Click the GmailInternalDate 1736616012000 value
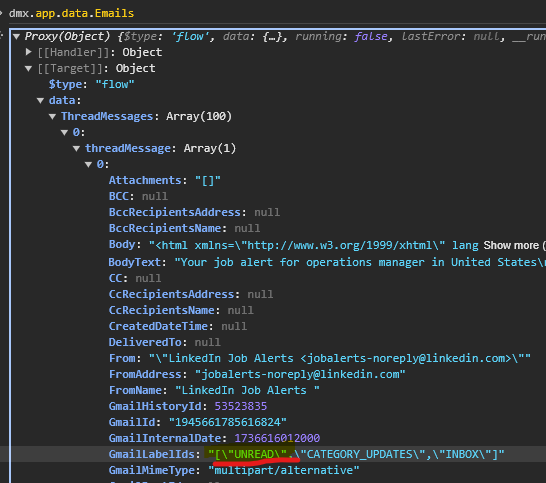 click(x=277, y=438)
